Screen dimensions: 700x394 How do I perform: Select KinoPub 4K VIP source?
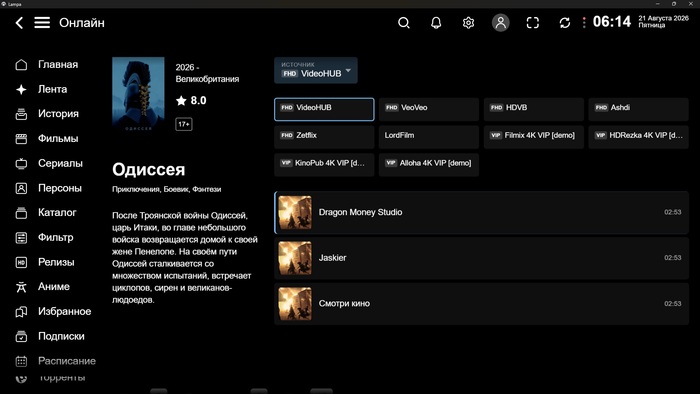click(324, 165)
